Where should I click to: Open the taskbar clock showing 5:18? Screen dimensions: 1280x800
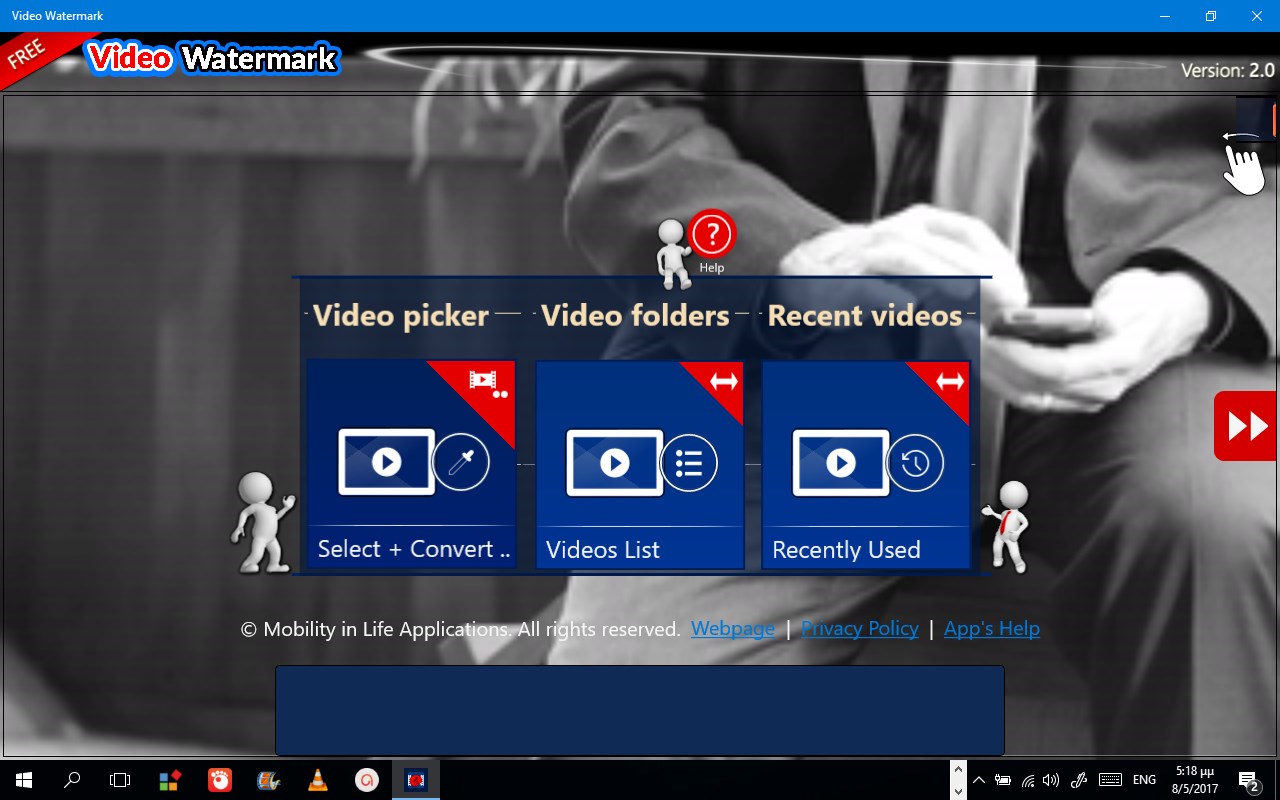[x=1194, y=780]
